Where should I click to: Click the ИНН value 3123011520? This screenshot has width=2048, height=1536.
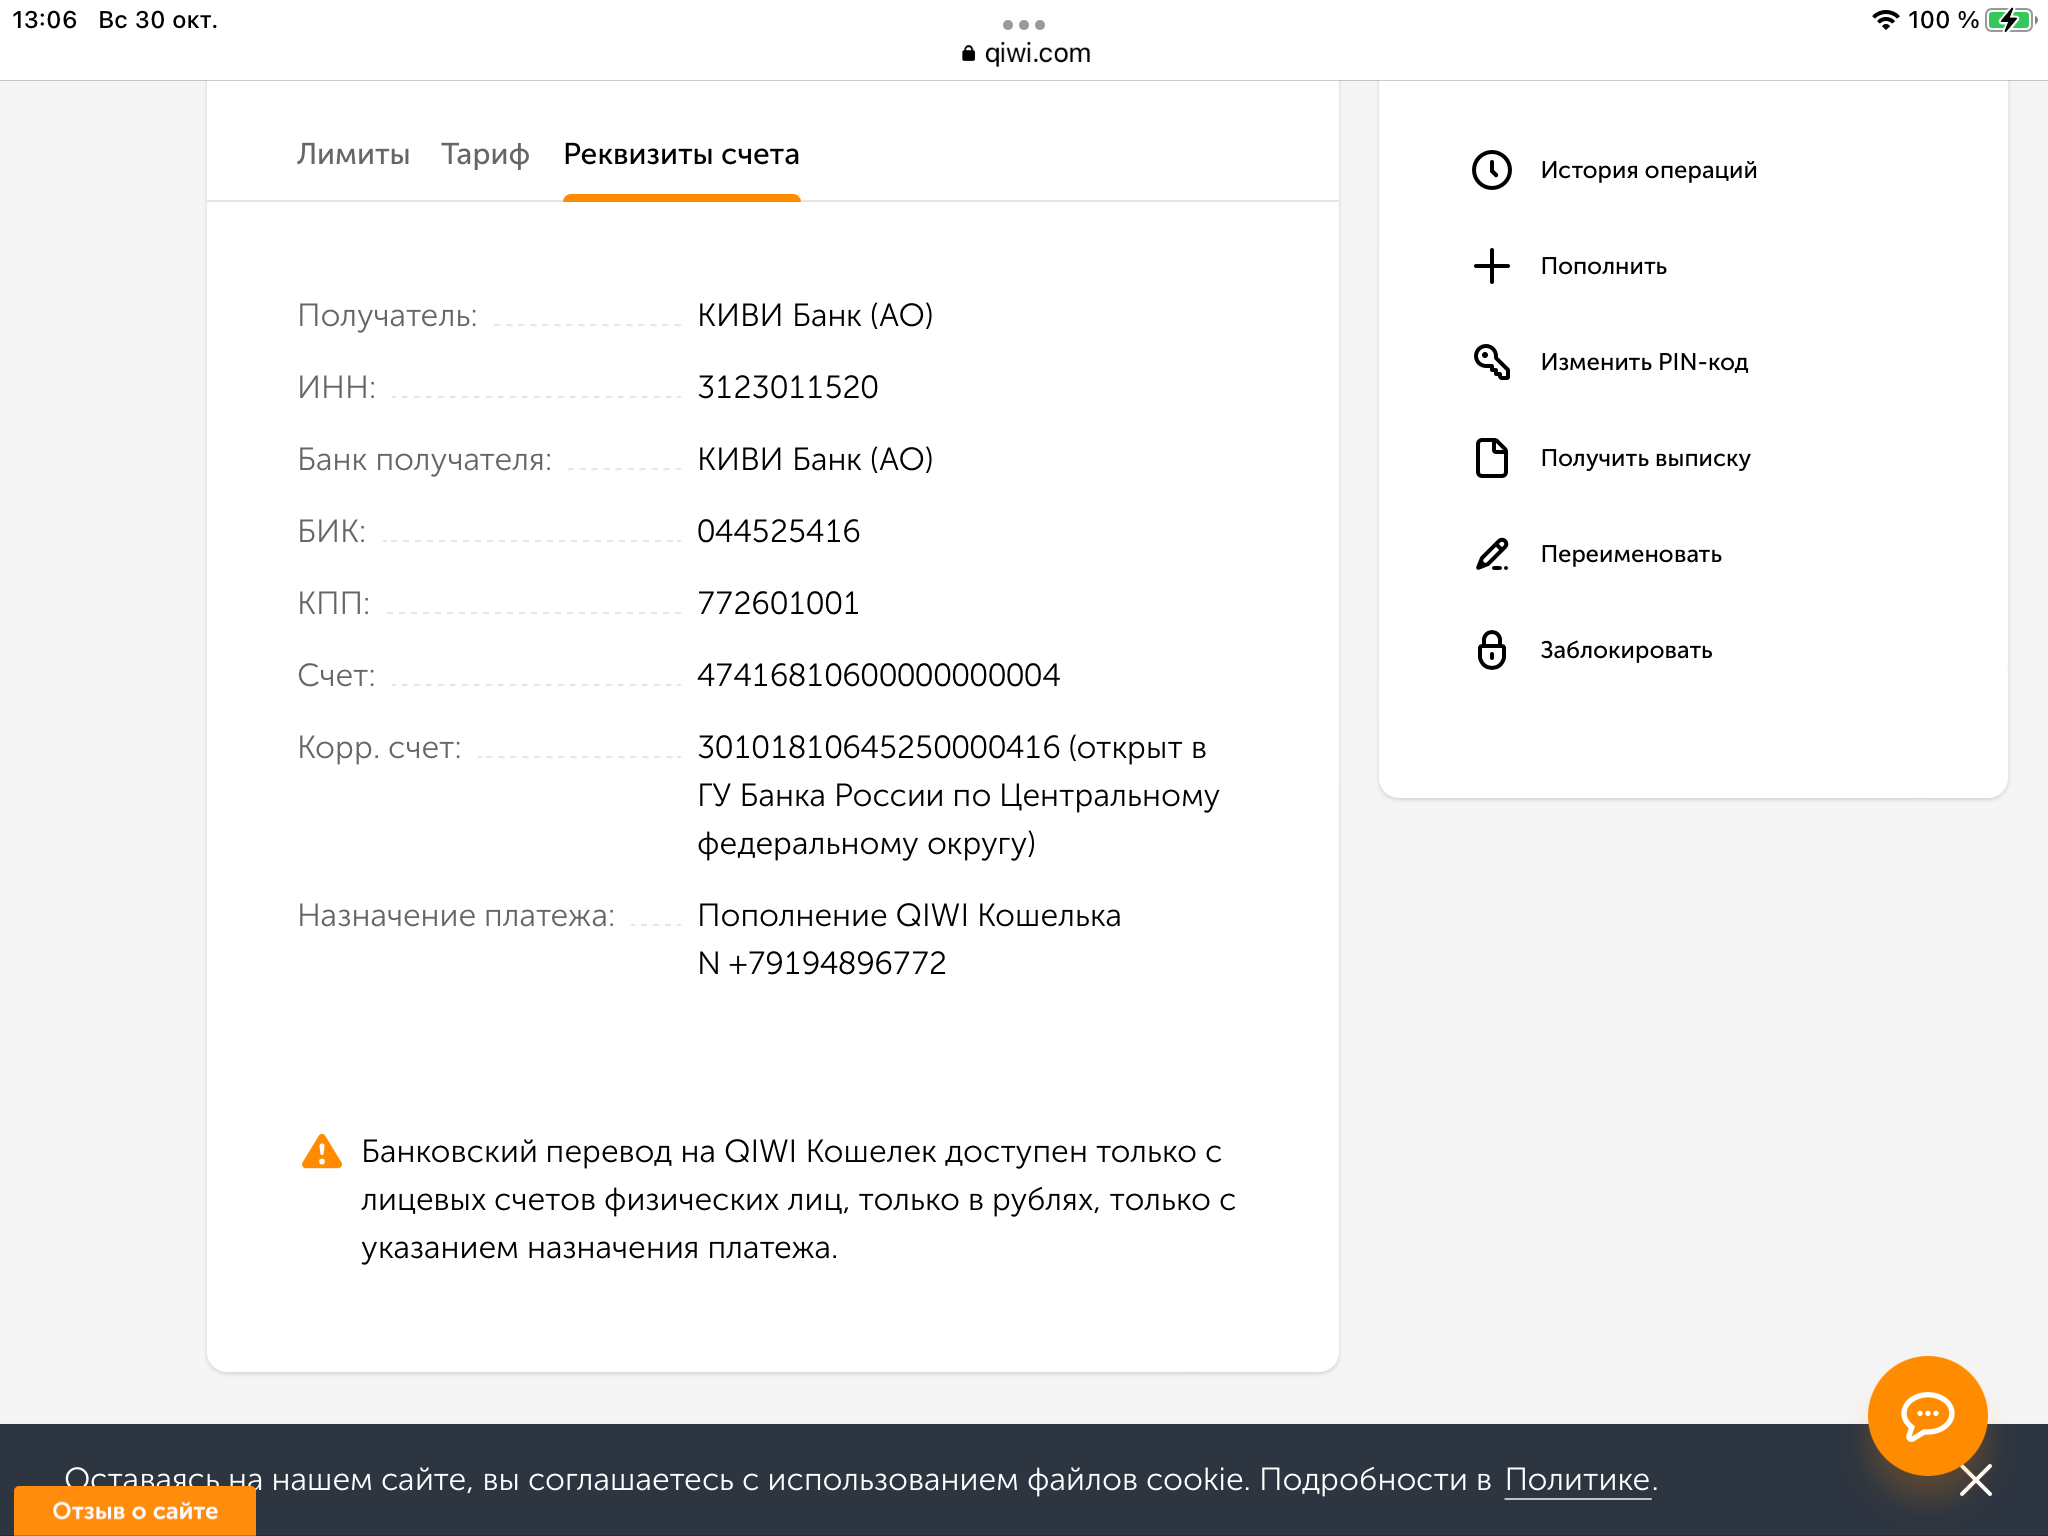click(787, 387)
